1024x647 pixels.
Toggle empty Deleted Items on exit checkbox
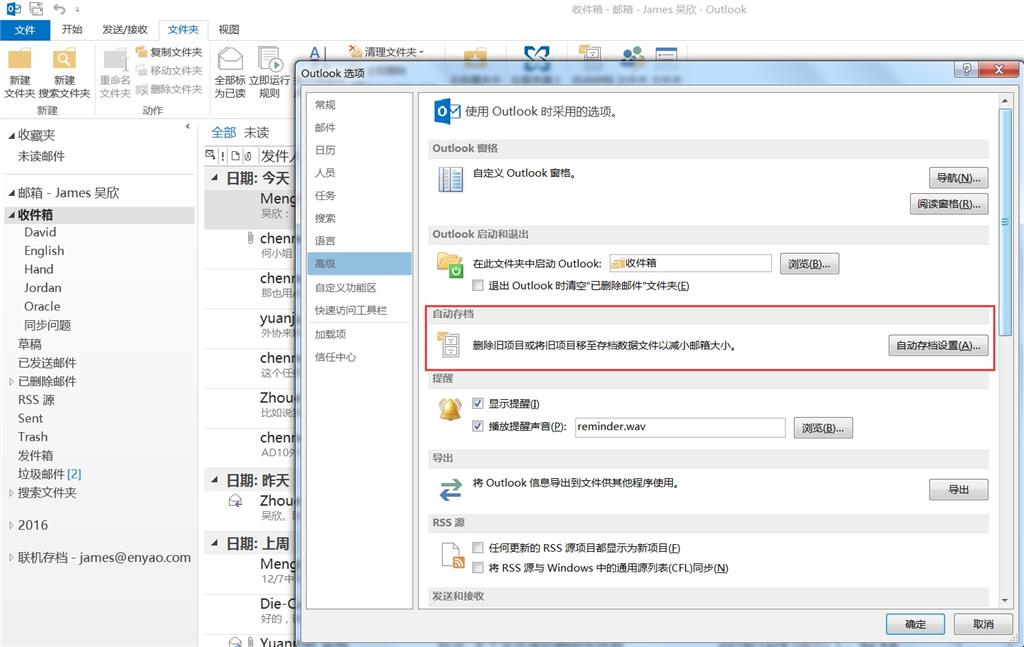click(478, 285)
